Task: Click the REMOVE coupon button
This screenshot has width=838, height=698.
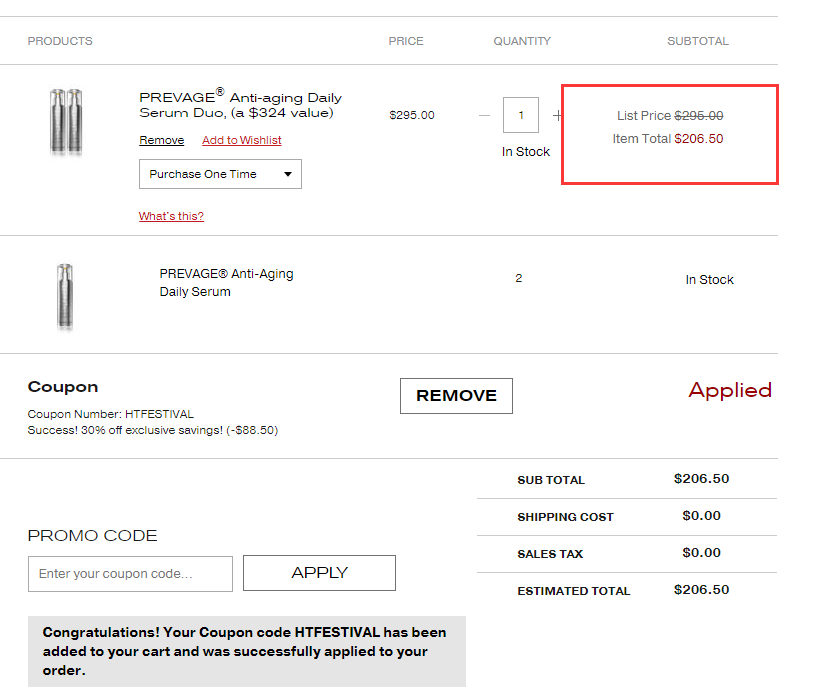Action: click(x=456, y=396)
